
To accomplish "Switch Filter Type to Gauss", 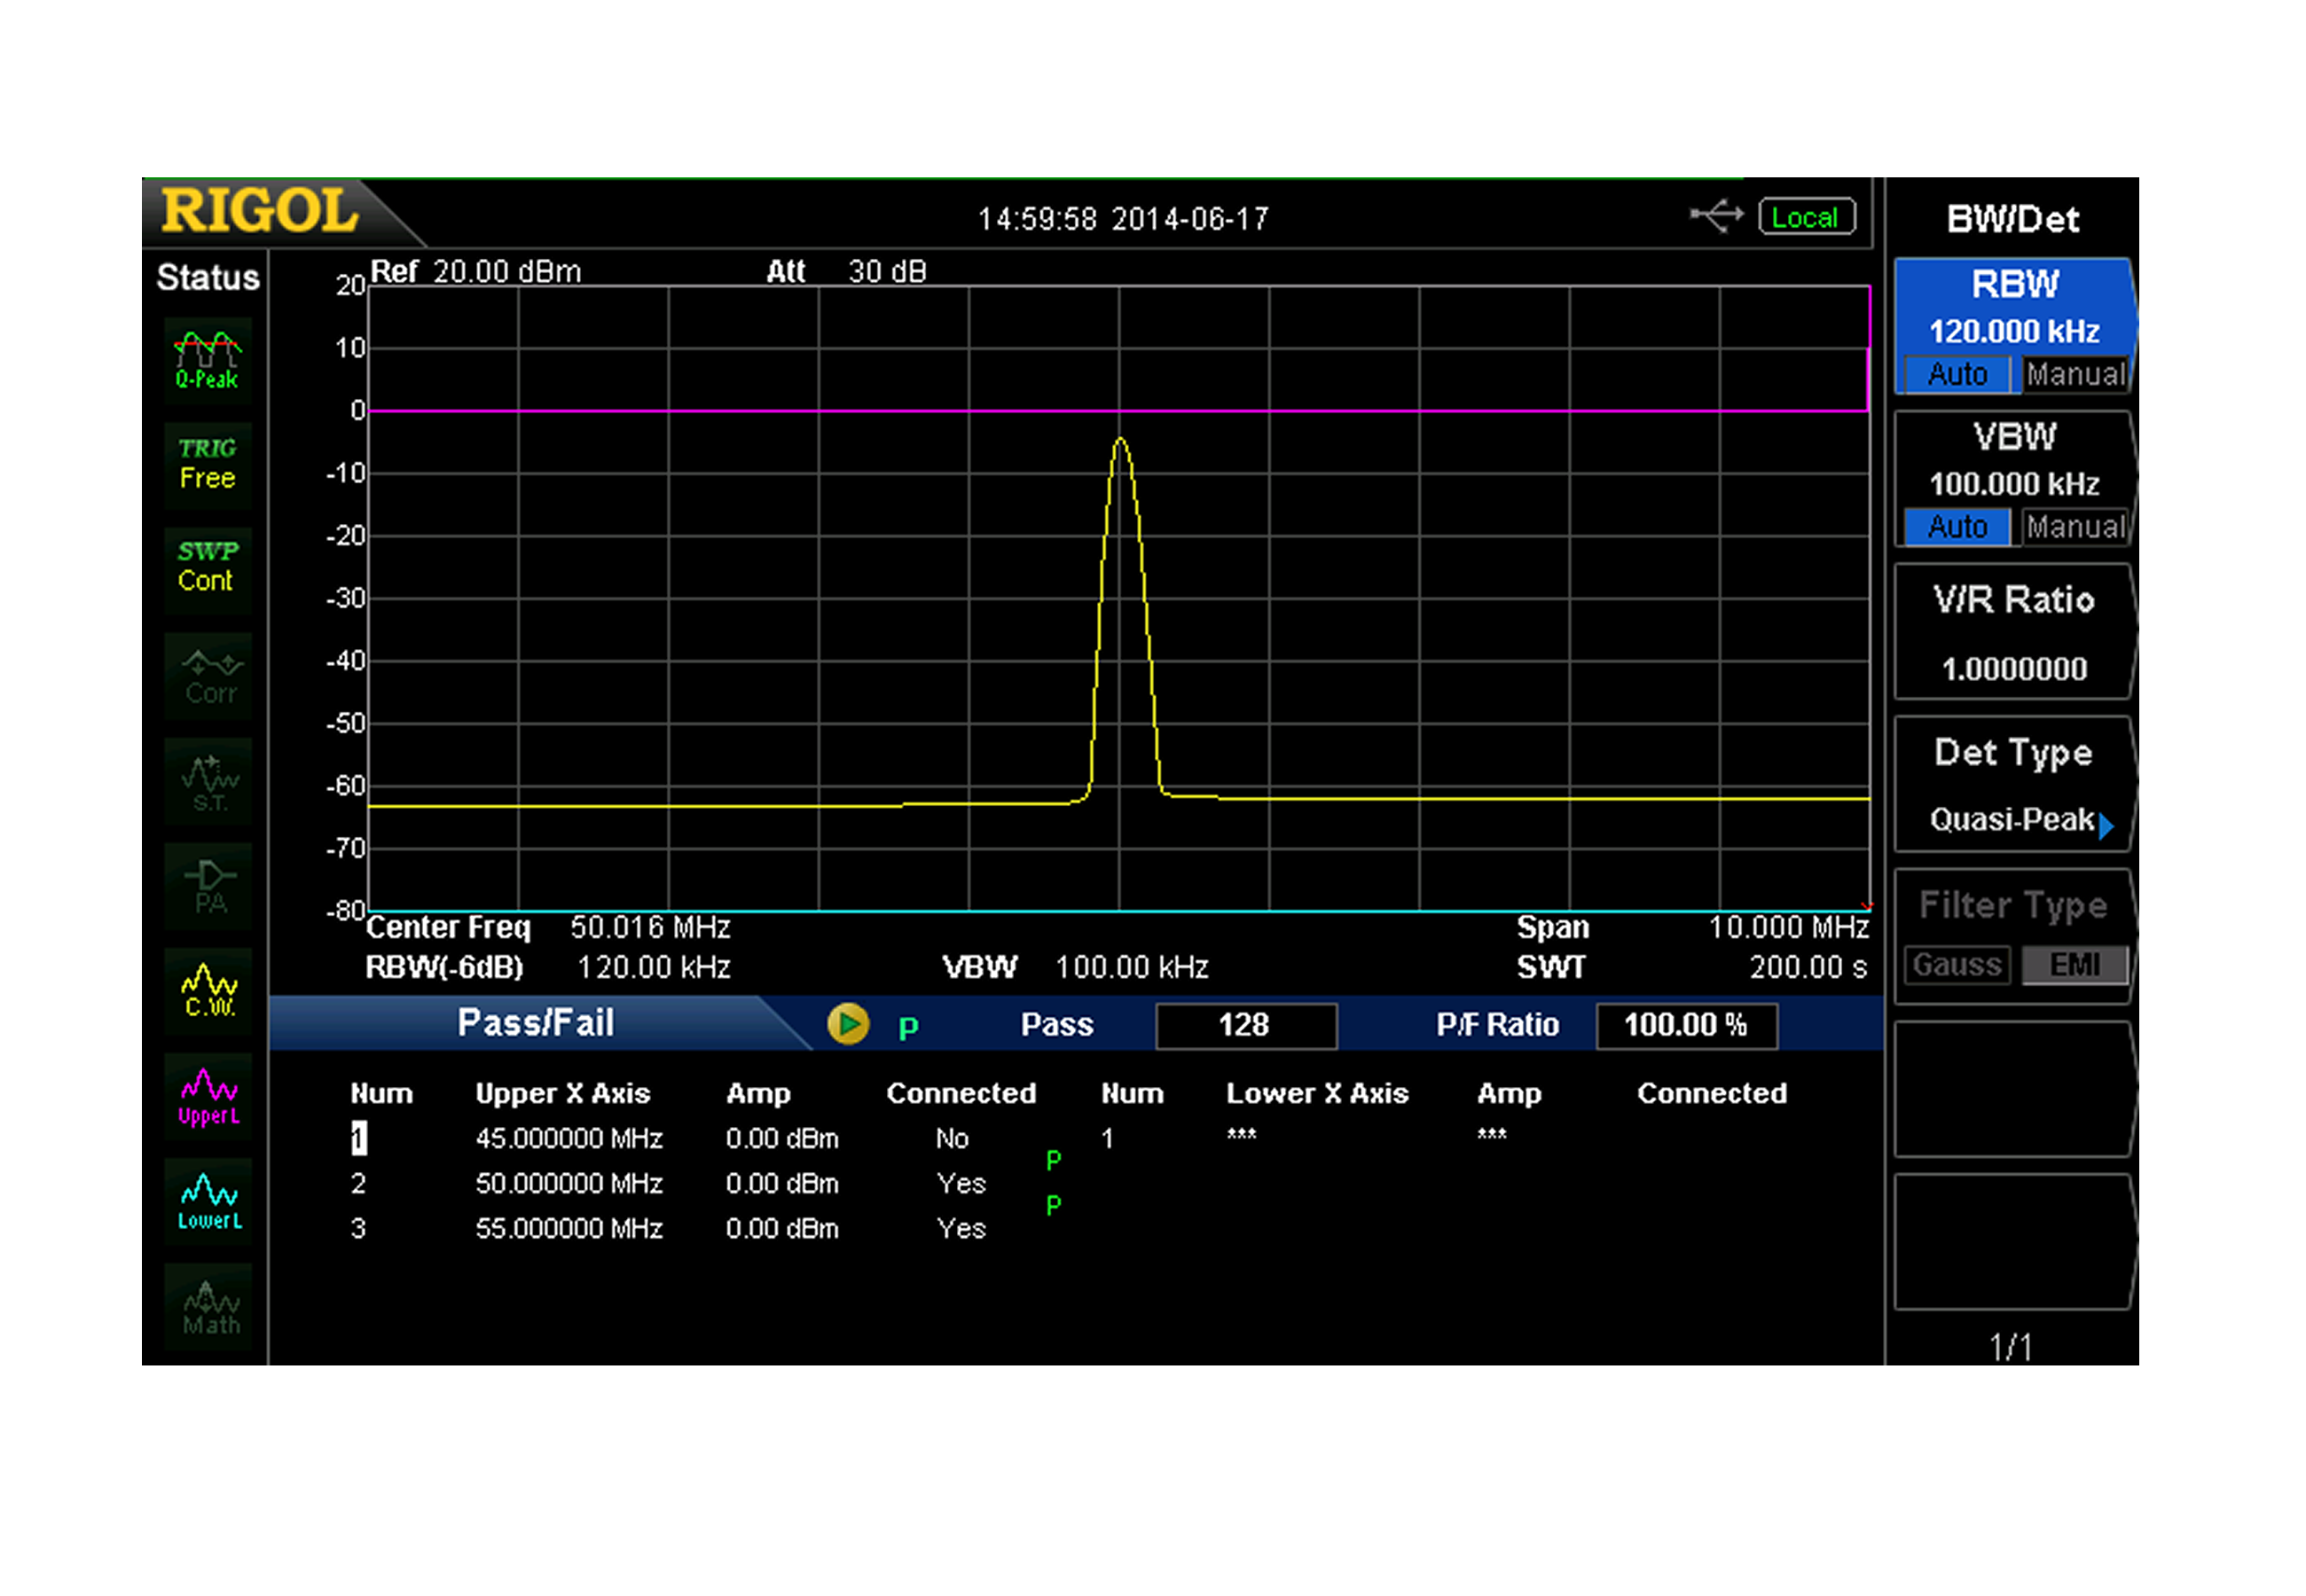I will (1957, 965).
